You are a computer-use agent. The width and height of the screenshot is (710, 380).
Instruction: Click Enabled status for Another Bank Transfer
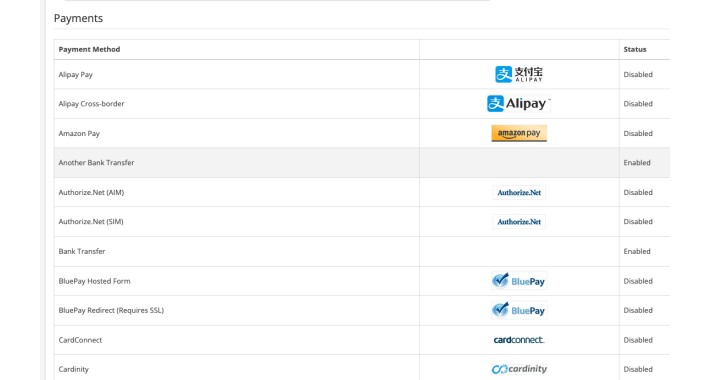637,163
